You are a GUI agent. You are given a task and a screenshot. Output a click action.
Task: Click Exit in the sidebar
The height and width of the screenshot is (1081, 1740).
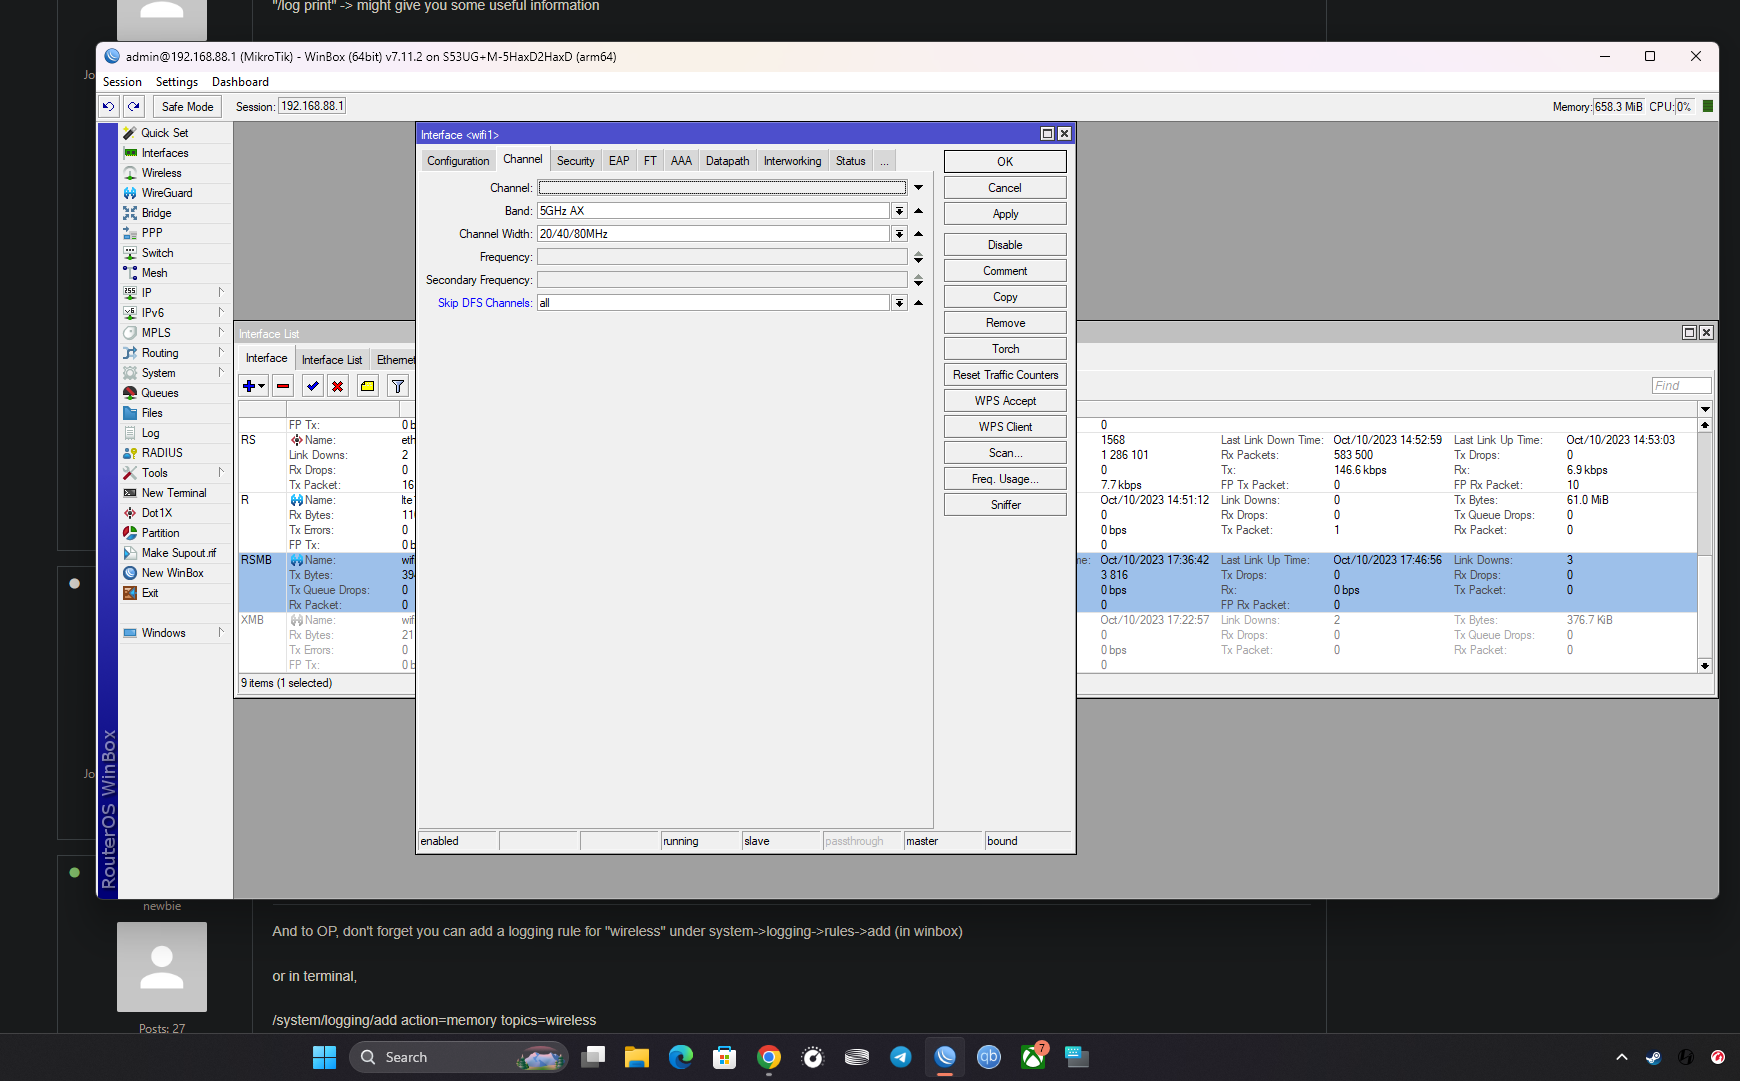pyautogui.click(x=150, y=593)
